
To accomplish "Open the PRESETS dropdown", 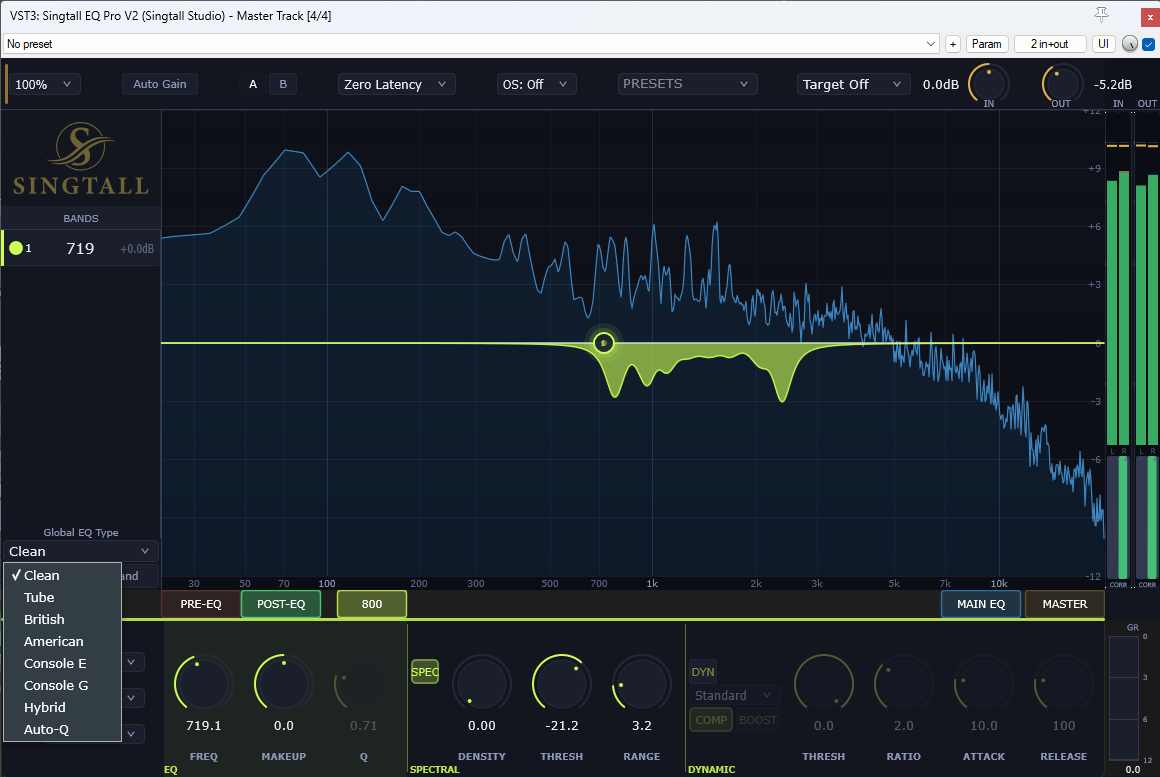I will pyautogui.click(x=687, y=84).
